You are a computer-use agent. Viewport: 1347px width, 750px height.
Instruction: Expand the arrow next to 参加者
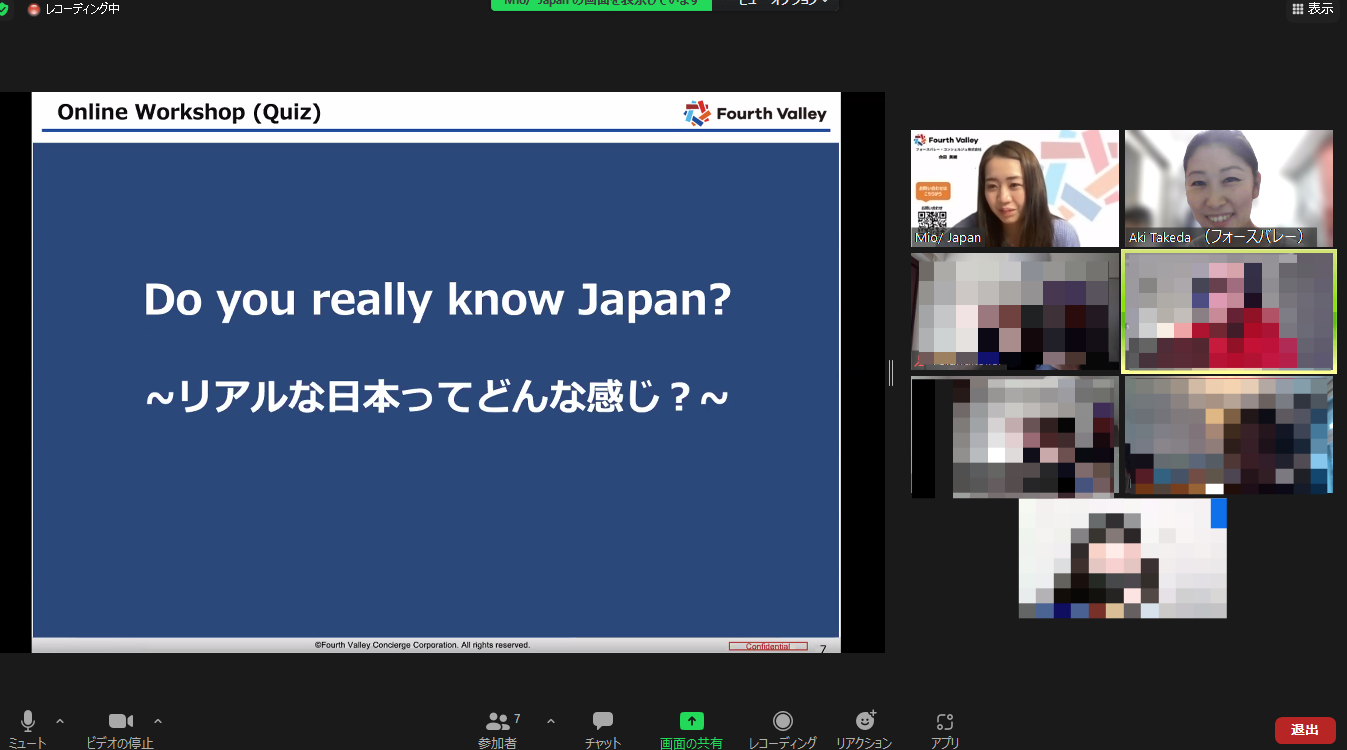[551, 721]
